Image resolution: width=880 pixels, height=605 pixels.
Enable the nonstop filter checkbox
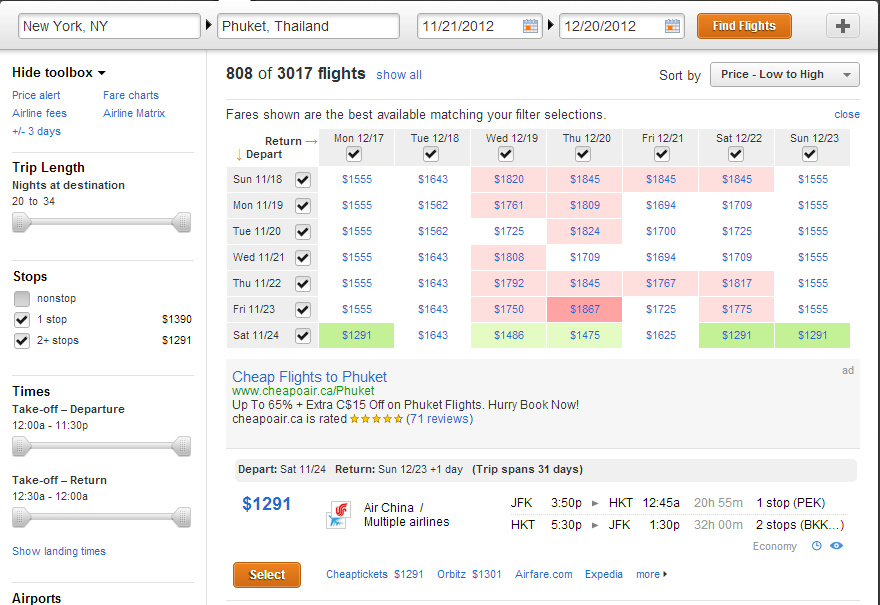[22, 299]
